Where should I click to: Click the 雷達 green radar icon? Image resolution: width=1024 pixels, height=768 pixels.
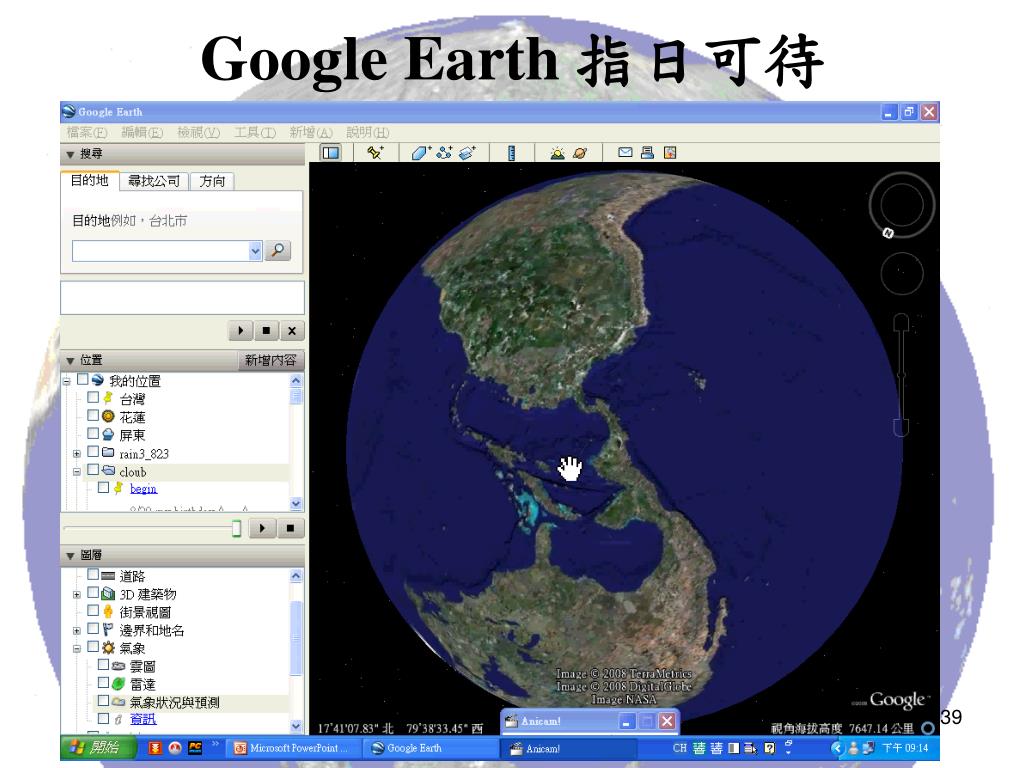coord(118,684)
